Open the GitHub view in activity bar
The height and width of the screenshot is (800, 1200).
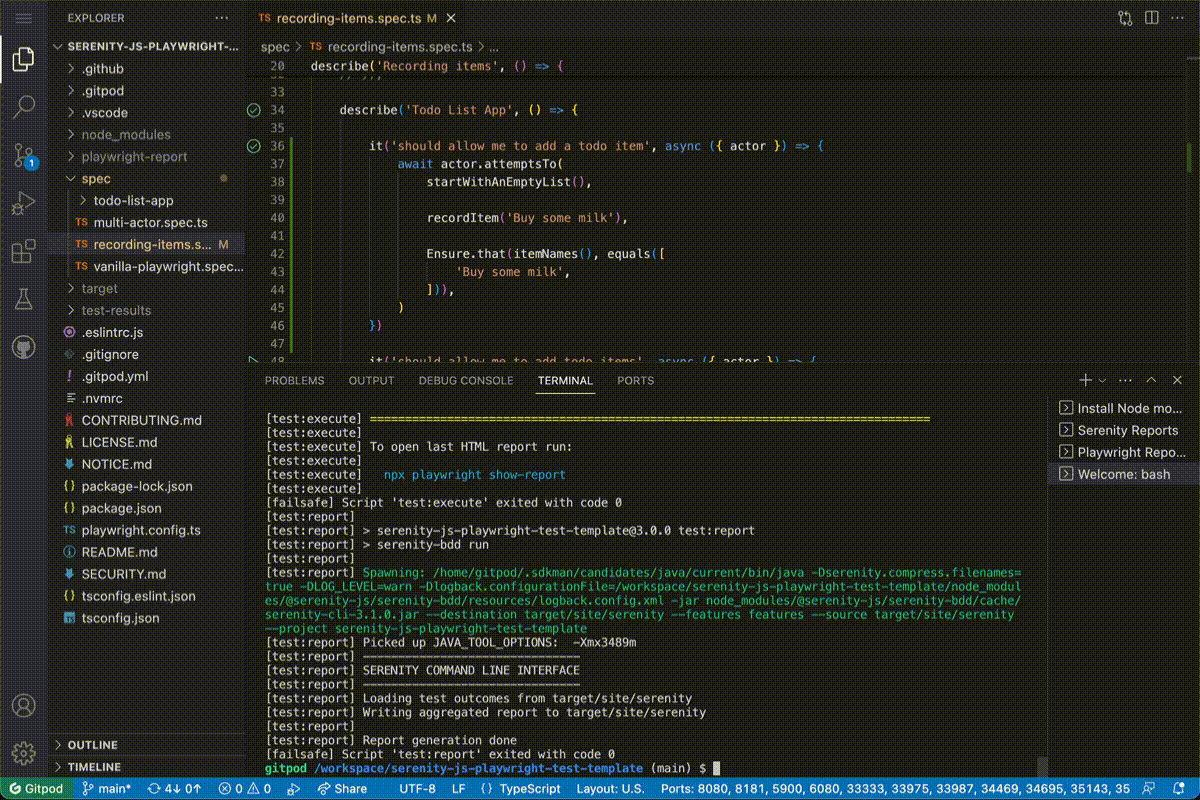(24, 347)
